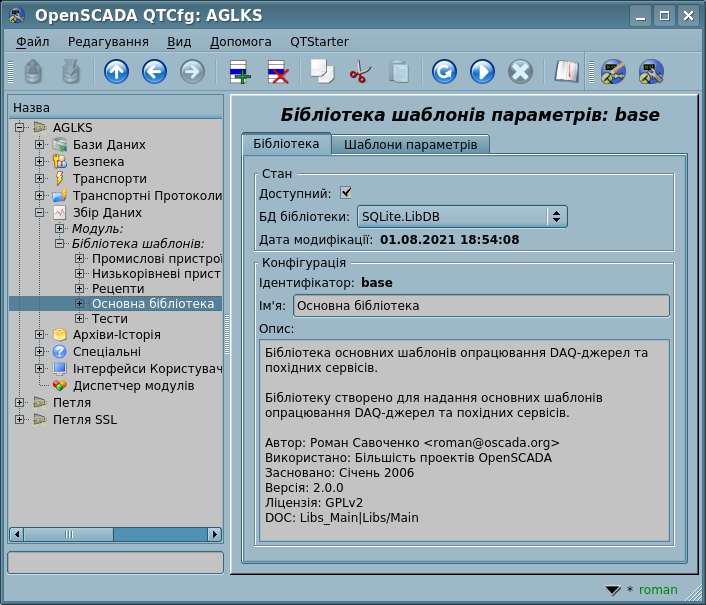Viewport: 706px width, 605px height.
Task: Click the Архіви-Історія archive icon
Action: [x=59, y=334]
